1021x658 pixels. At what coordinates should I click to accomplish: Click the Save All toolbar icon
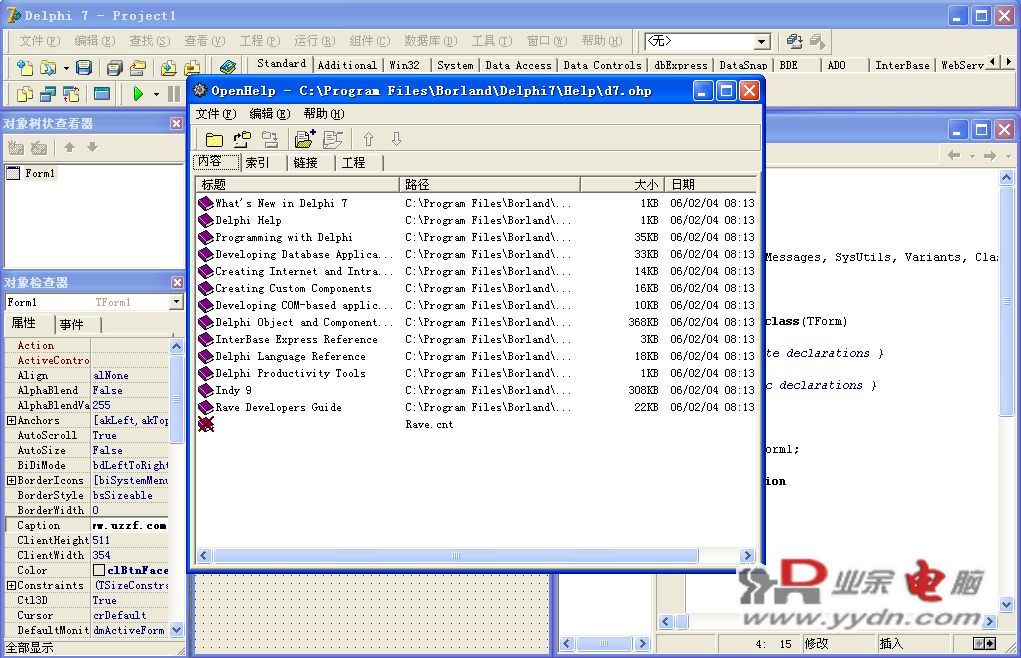pos(114,68)
